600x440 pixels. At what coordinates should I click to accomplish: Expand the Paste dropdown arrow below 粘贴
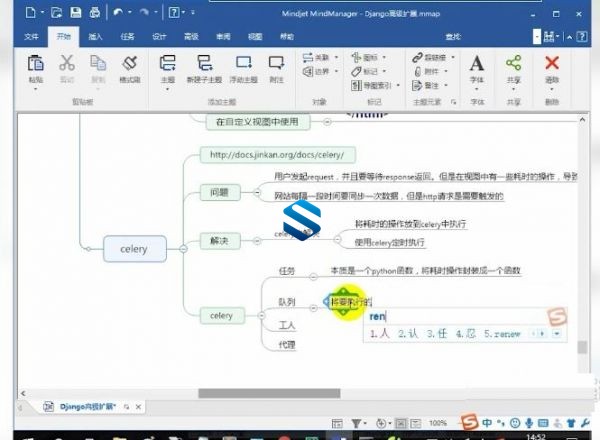tap(36, 89)
